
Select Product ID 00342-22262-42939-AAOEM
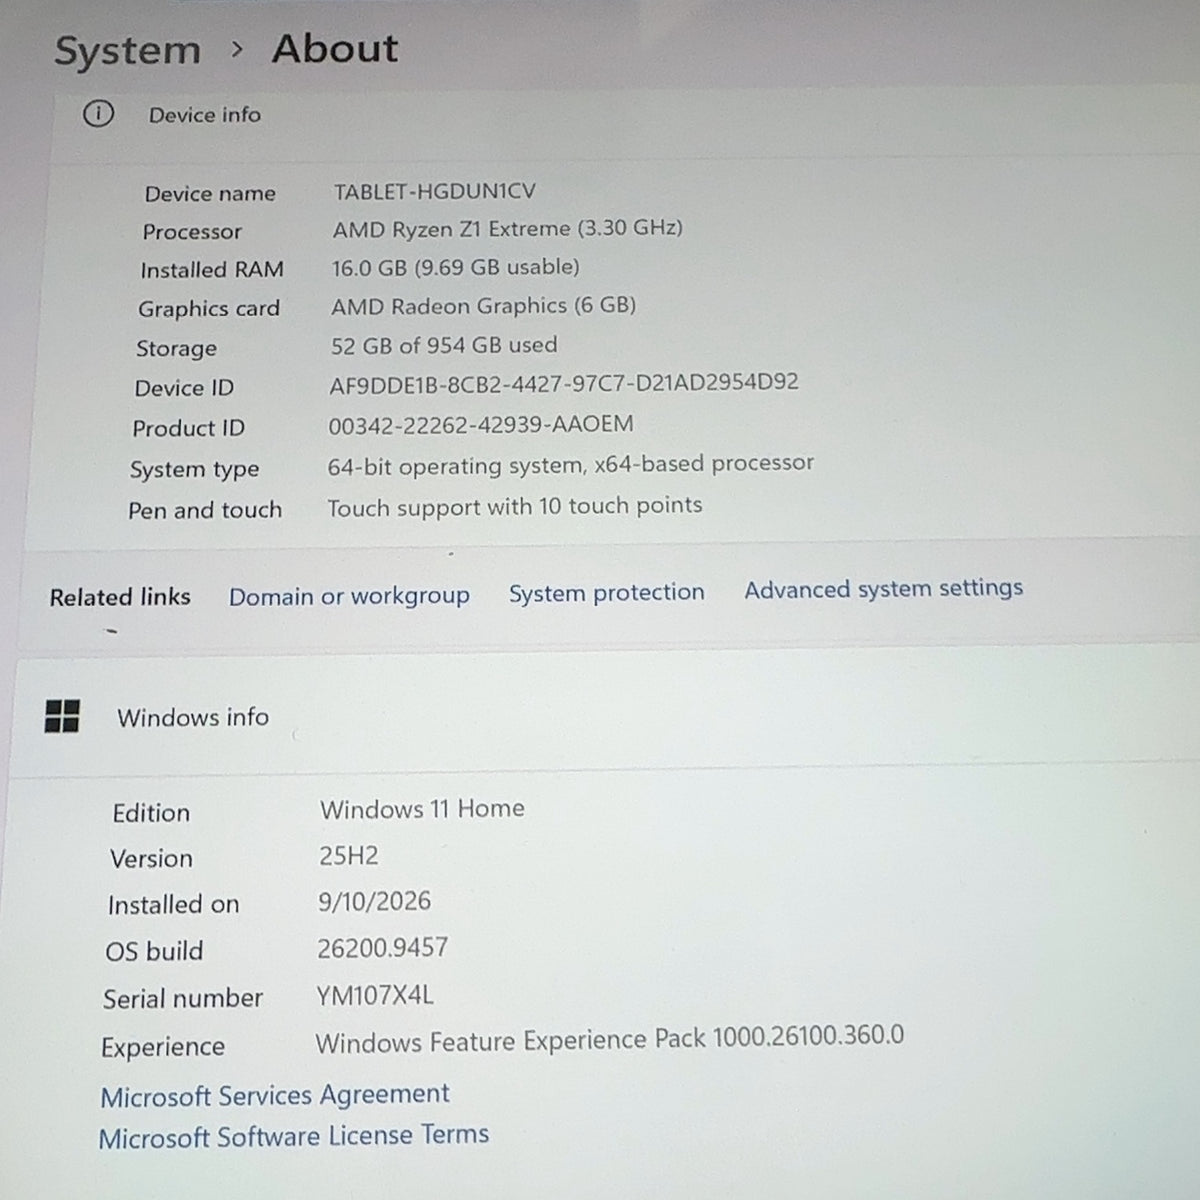tap(481, 424)
